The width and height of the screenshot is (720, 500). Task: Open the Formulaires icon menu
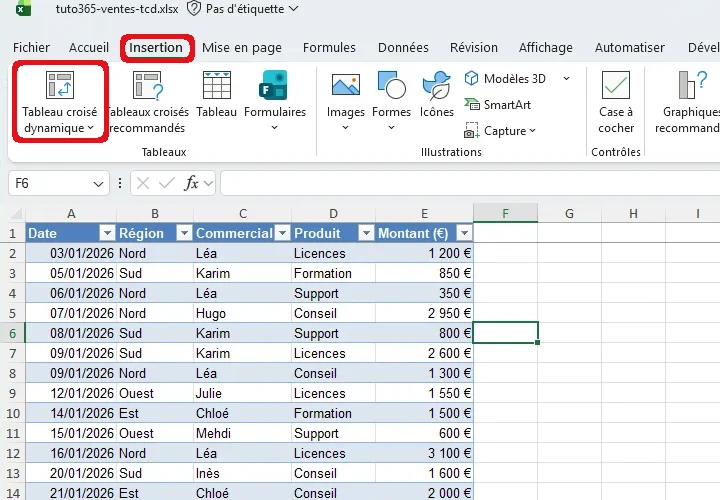tap(275, 84)
